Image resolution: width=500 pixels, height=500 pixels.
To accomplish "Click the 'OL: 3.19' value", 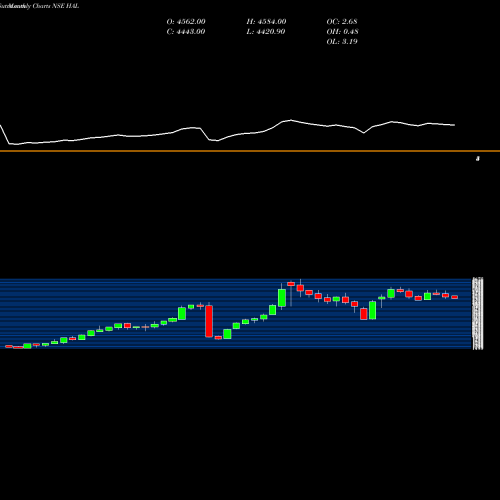I will tap(342, 42).
